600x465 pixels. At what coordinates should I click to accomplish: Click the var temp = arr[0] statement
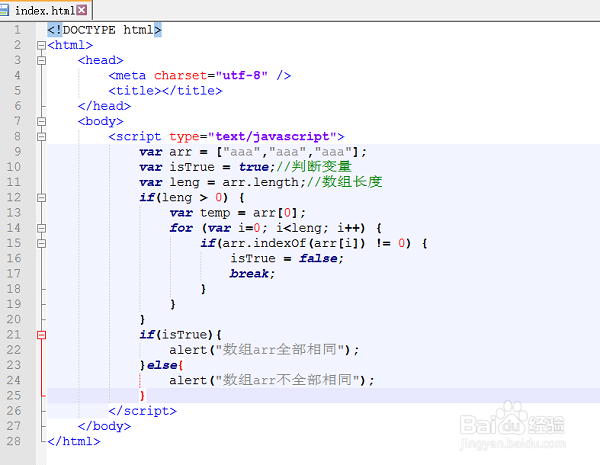[238, 213]
